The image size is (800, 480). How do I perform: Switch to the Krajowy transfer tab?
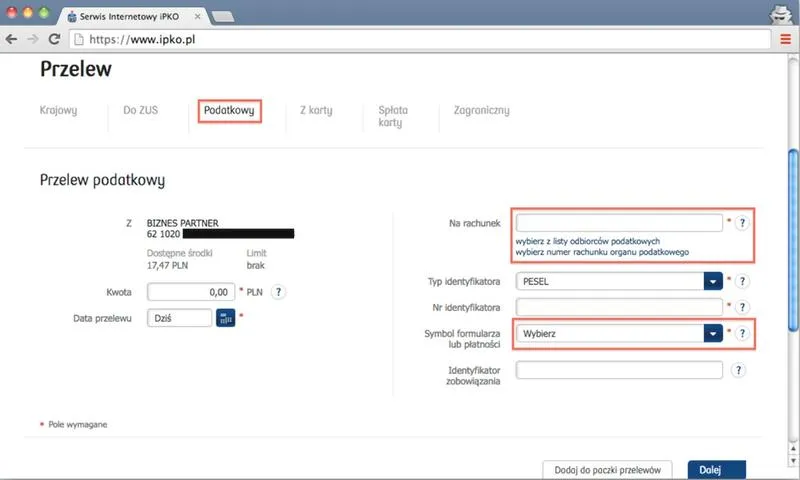pos(58,110)
